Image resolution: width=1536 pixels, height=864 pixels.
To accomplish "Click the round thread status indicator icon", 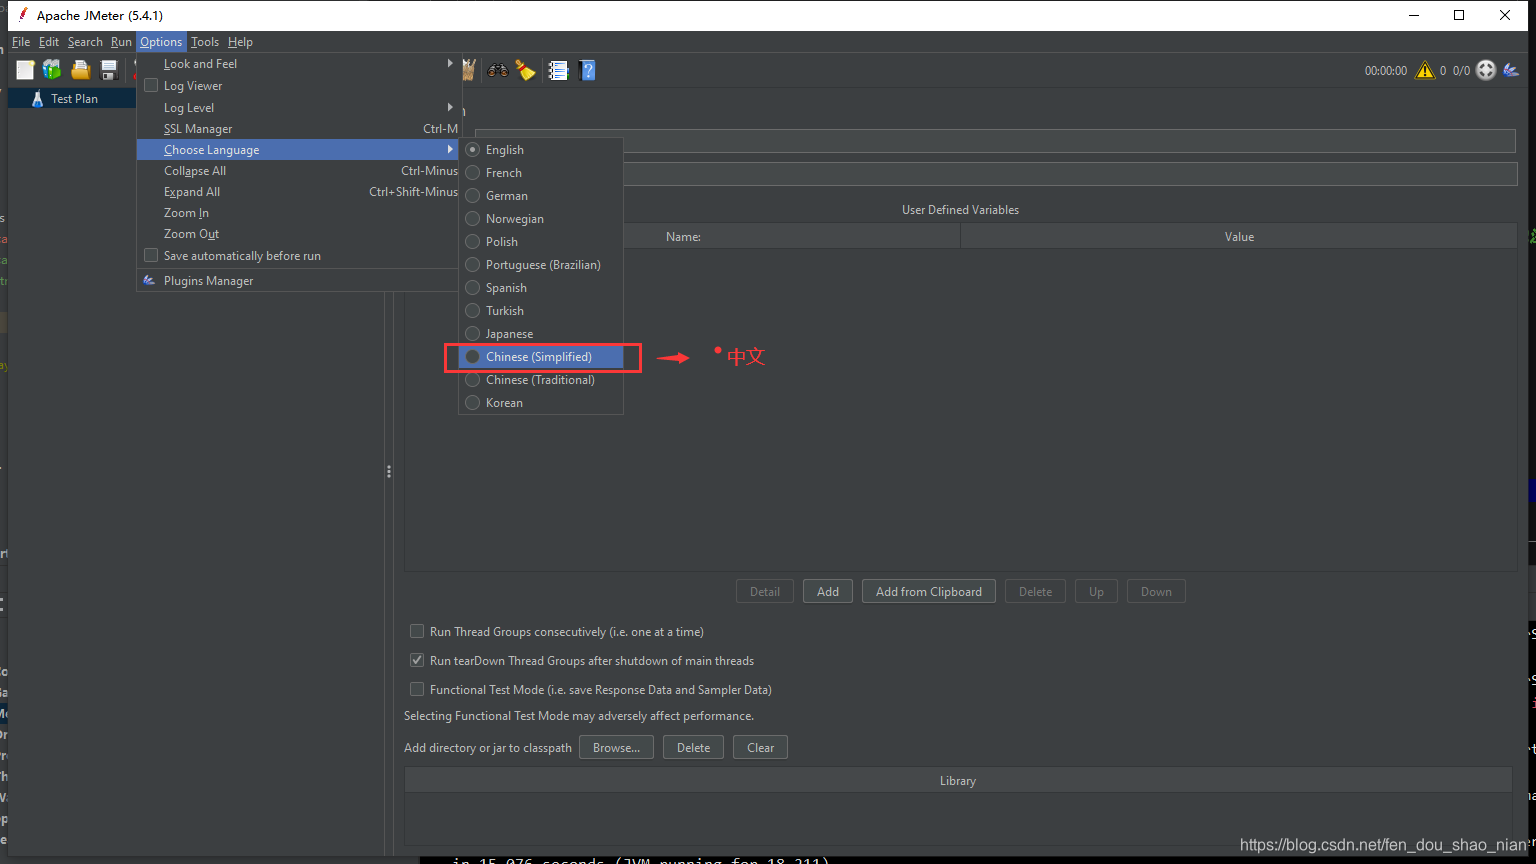I will point(1486,70).
